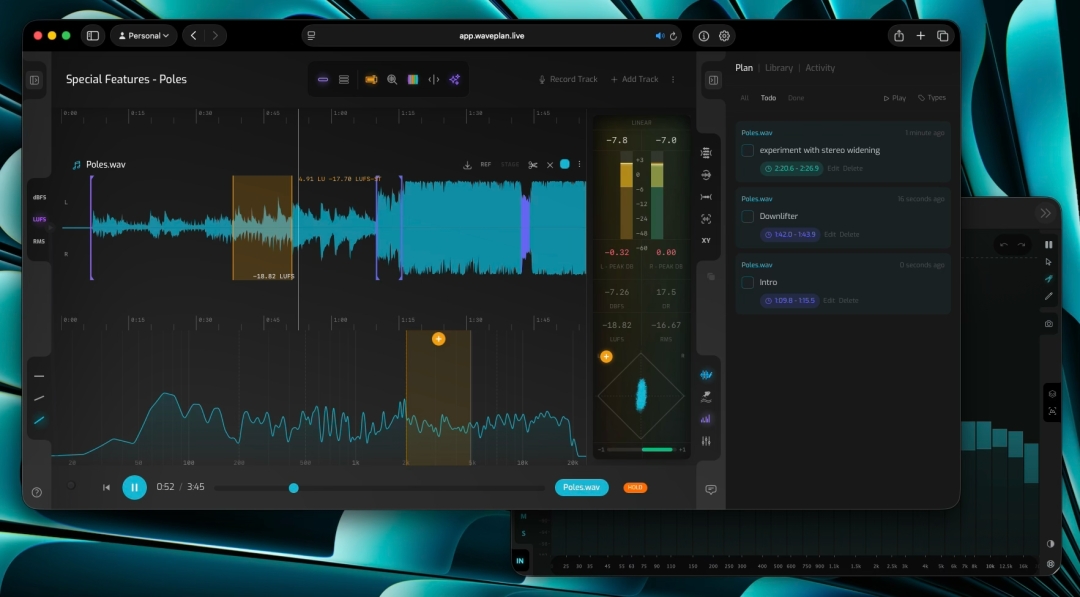Screen dimensions: 1080x597
Task: Click the Poles.wav blue track color swatch
Action: click(565, 164)
